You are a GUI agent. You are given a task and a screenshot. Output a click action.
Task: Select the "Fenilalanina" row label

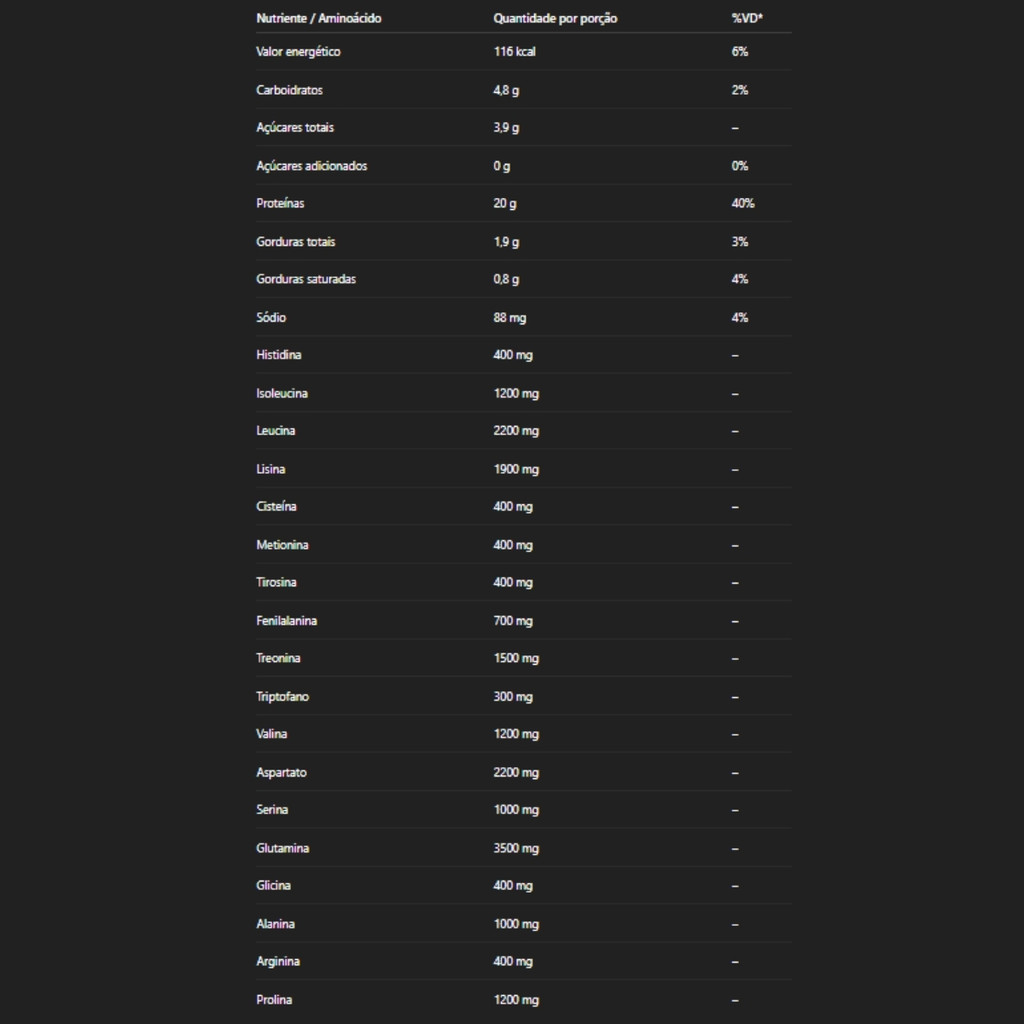pyautogui.click(x=286, y=621)
